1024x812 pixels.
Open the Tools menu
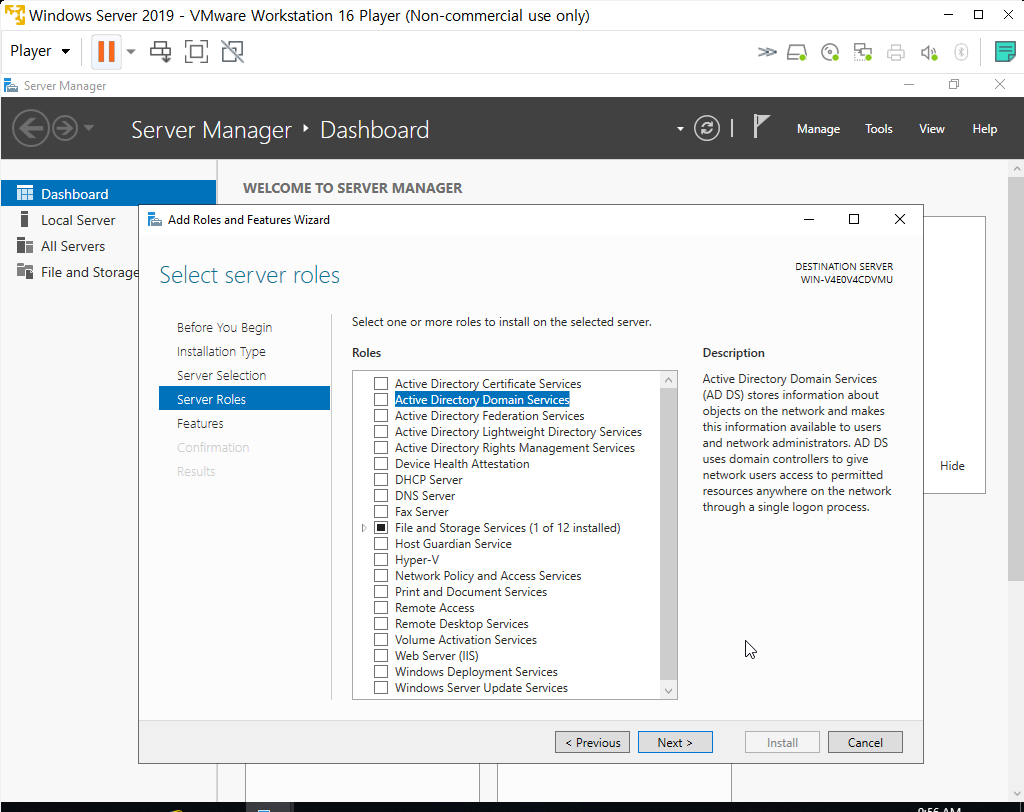[x=878, y=129]
